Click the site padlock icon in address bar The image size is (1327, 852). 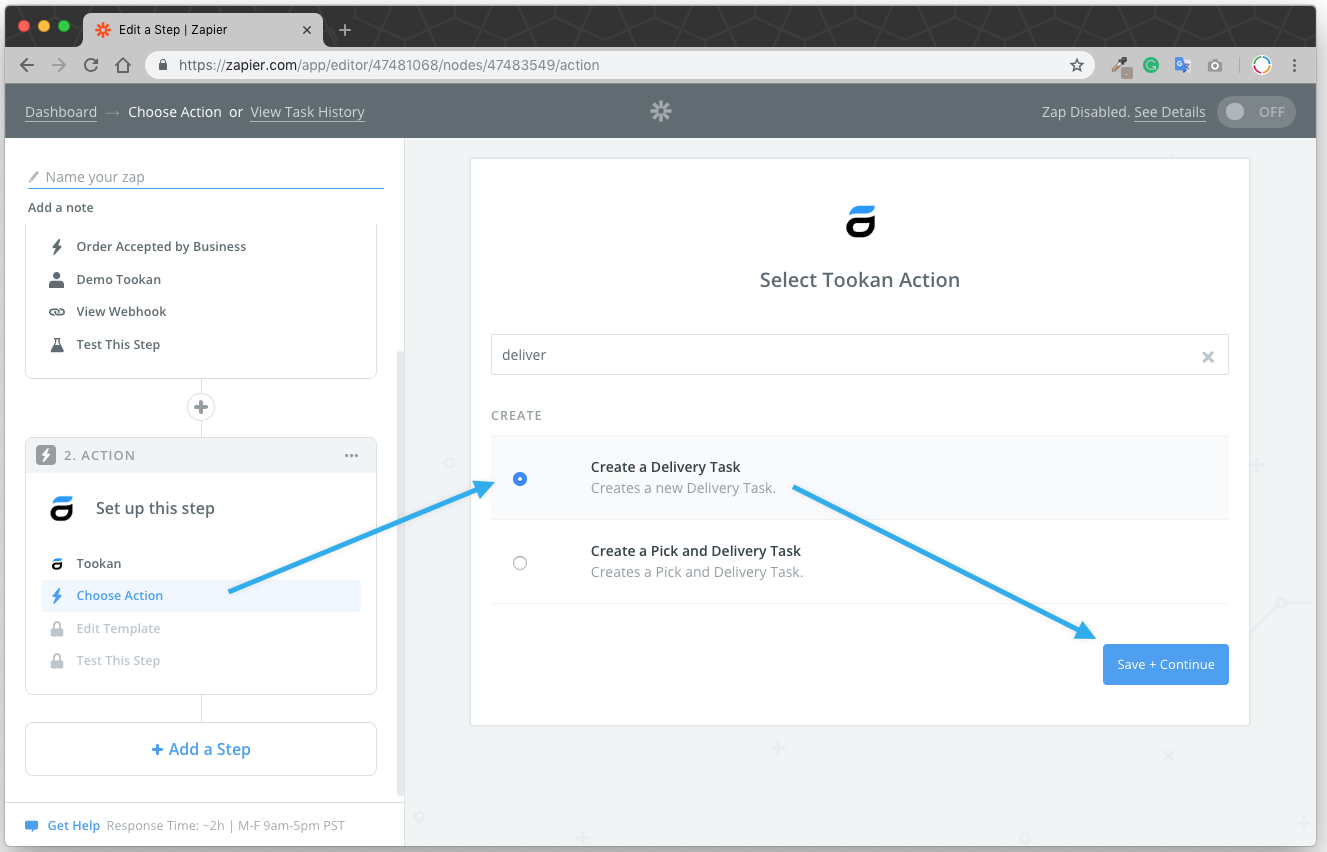point(163,65)
